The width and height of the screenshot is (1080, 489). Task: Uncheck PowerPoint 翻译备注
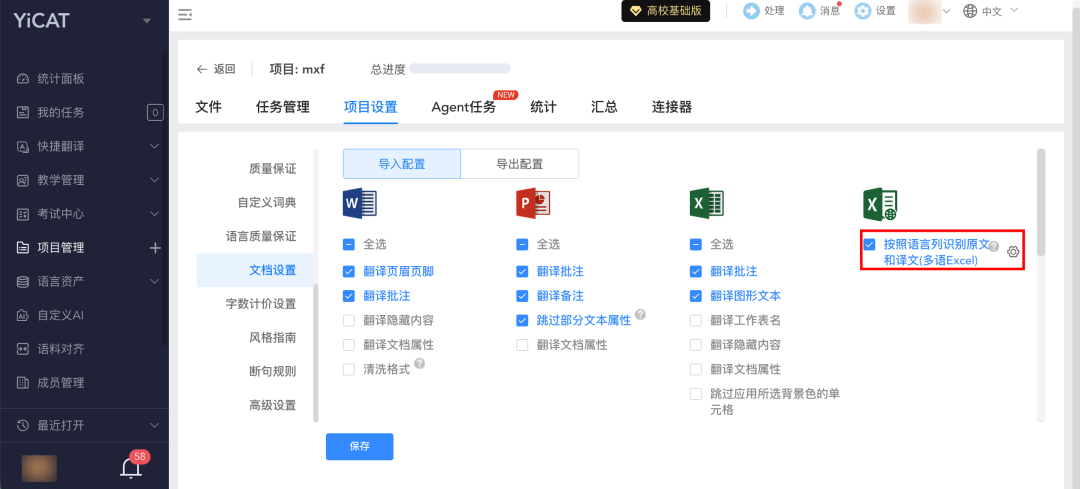pyautogui.click(x=522, y=295)
